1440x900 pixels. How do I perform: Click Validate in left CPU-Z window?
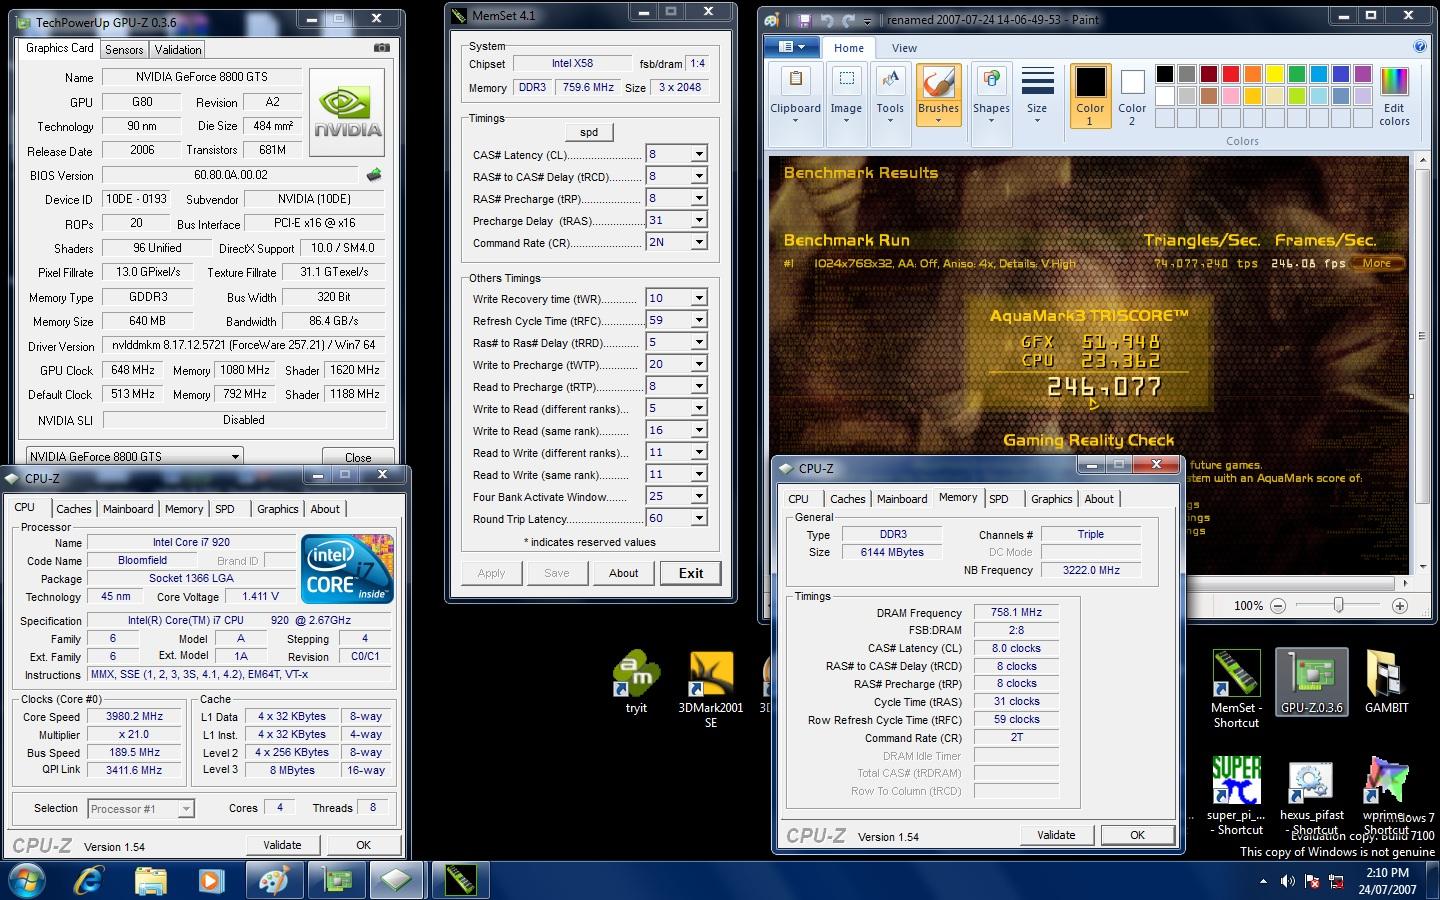tap(282, 845)
